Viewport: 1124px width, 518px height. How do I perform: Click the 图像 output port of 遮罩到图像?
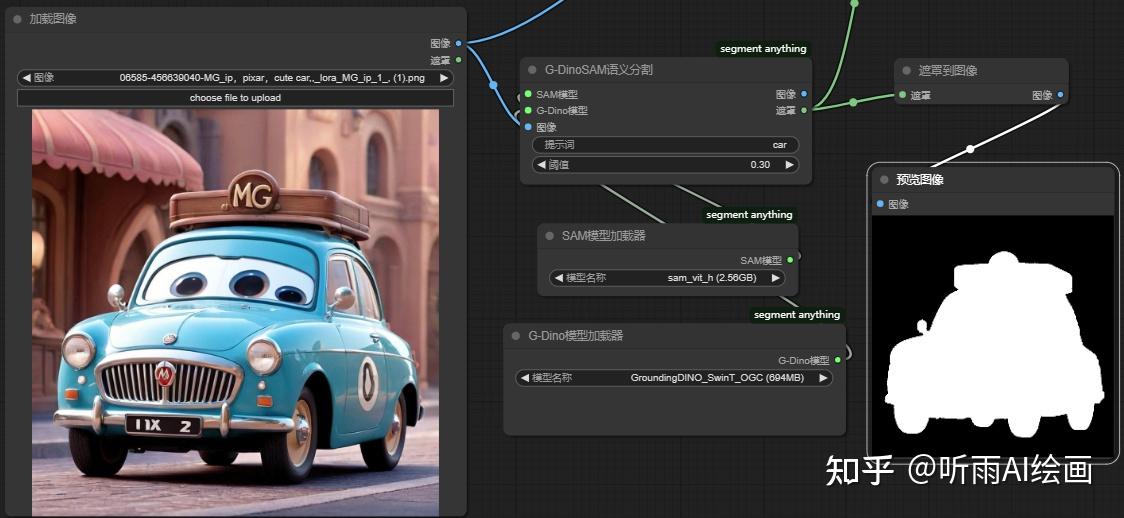1060,95
